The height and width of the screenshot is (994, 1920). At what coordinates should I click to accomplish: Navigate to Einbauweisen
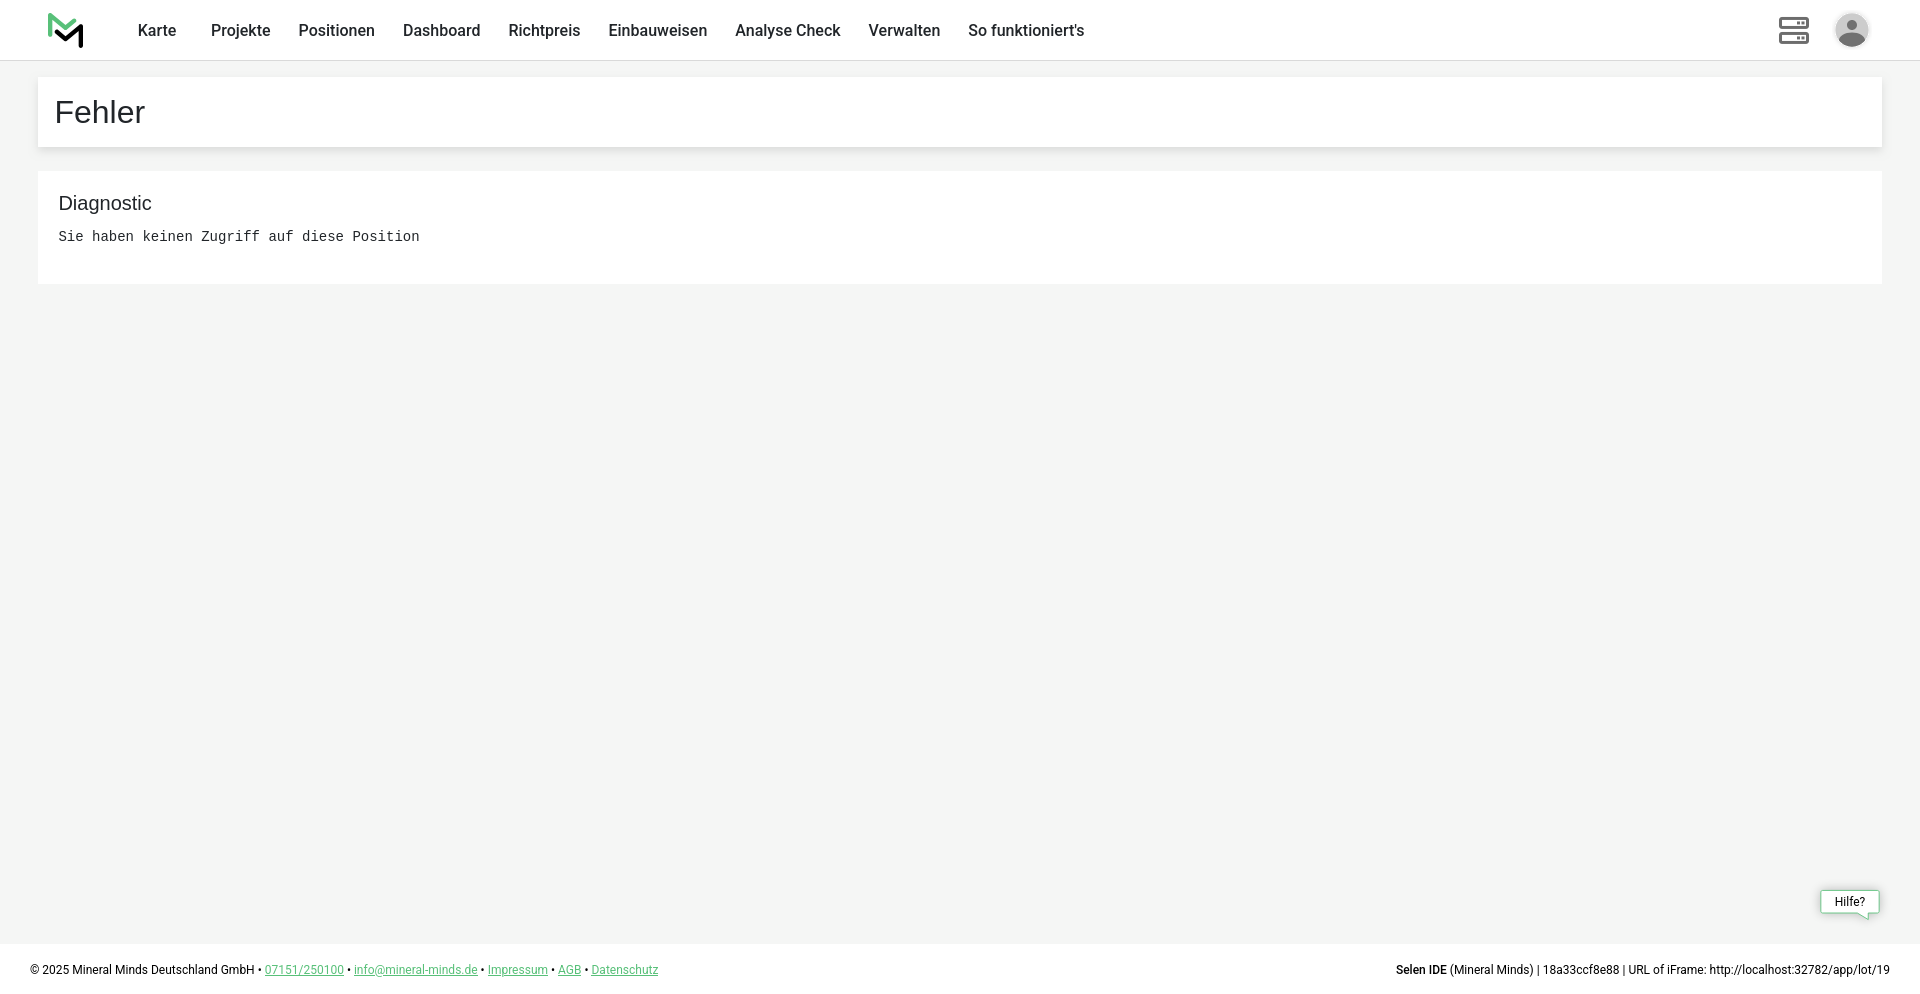click(657, 31)
